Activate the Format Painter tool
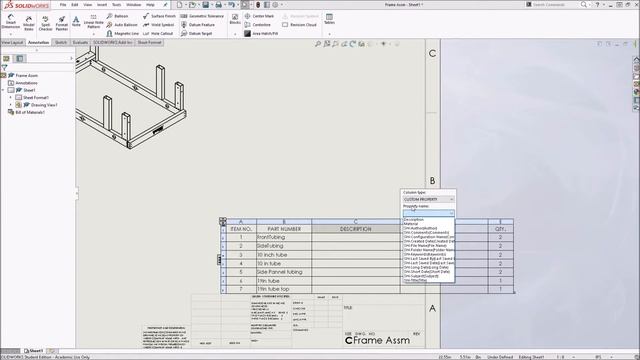Image resolution: width=640 pixels, height=360 pixels. pyautogui.click(x=62, y=23)
